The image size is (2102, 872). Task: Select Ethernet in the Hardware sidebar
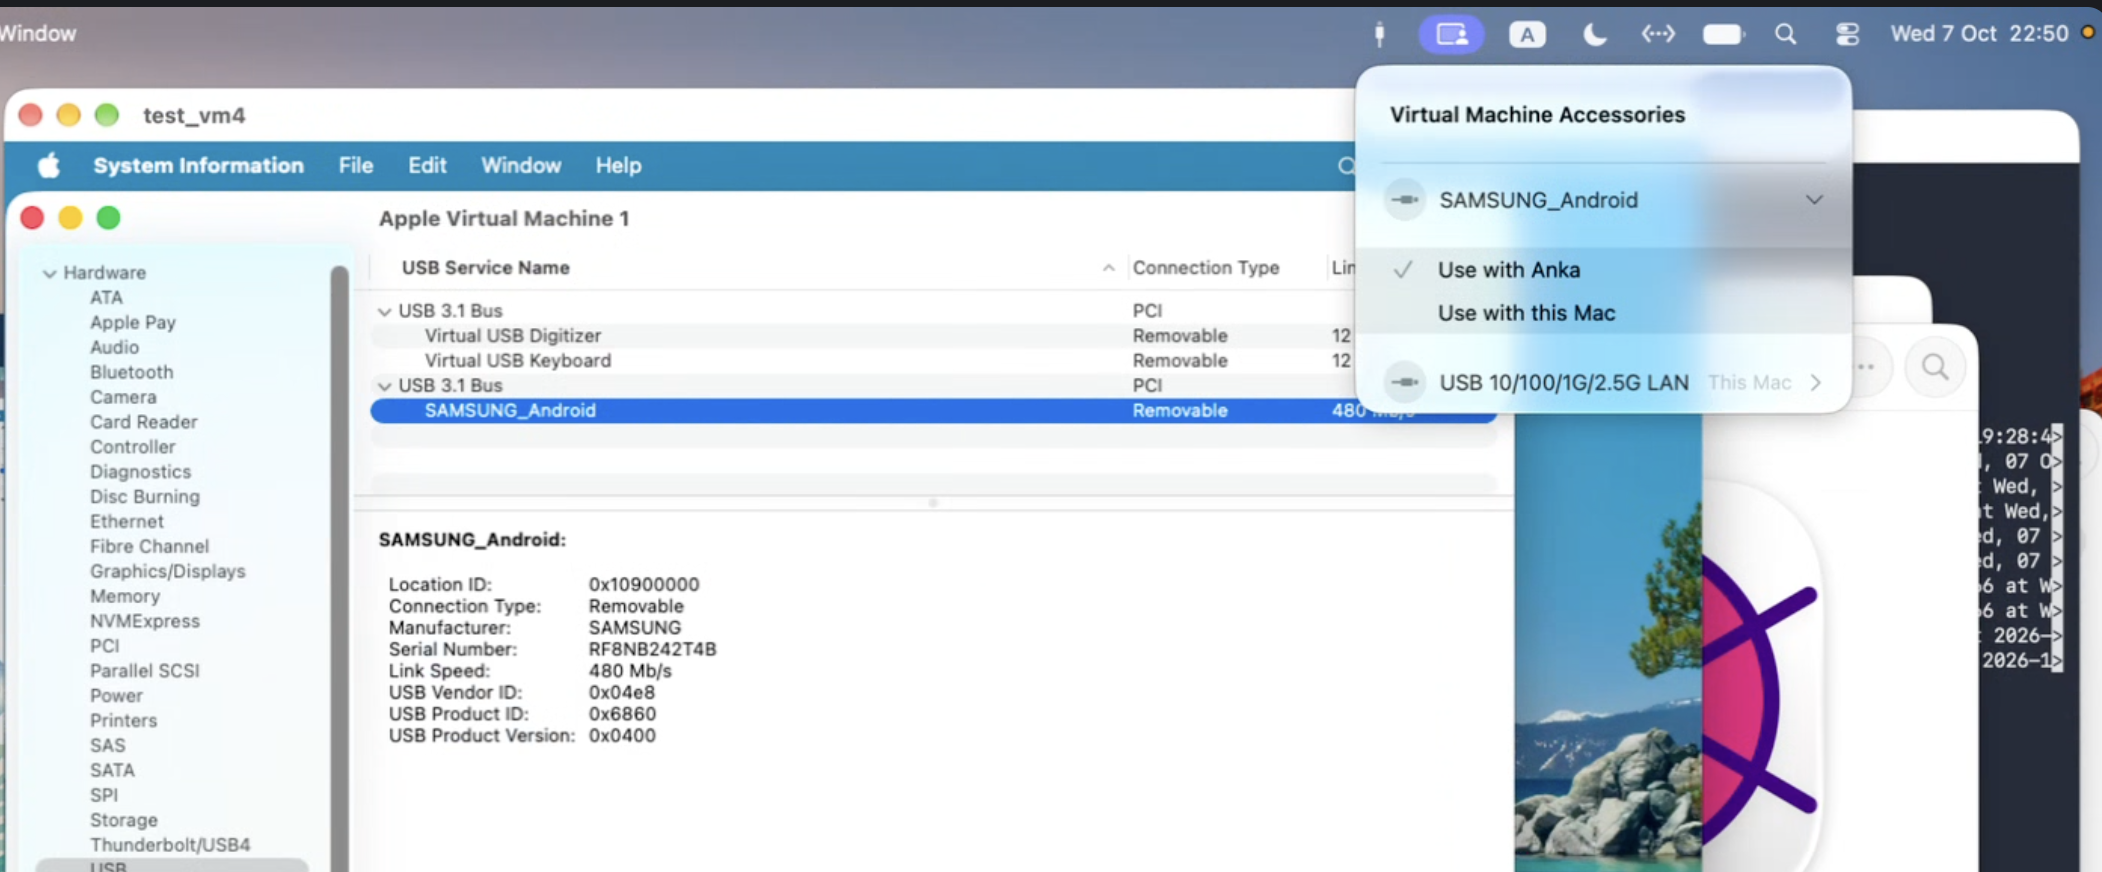click(x=126, y=521)
